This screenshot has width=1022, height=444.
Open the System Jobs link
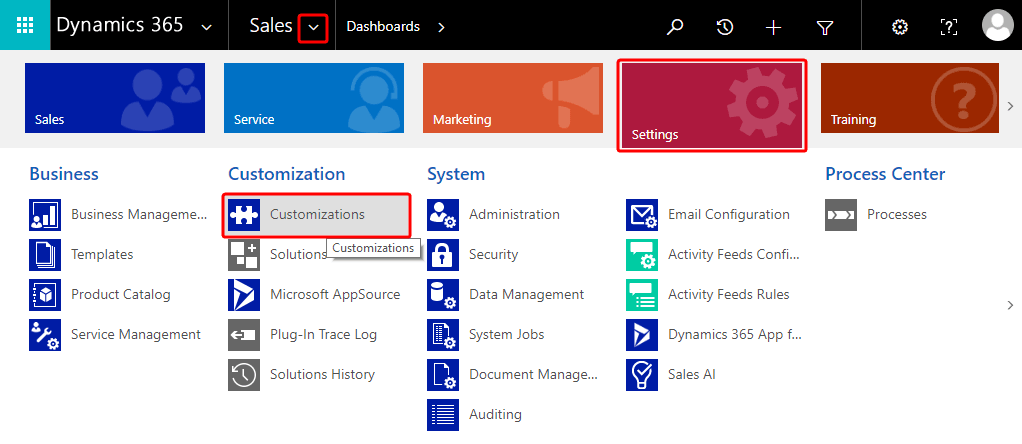(506, 334)
